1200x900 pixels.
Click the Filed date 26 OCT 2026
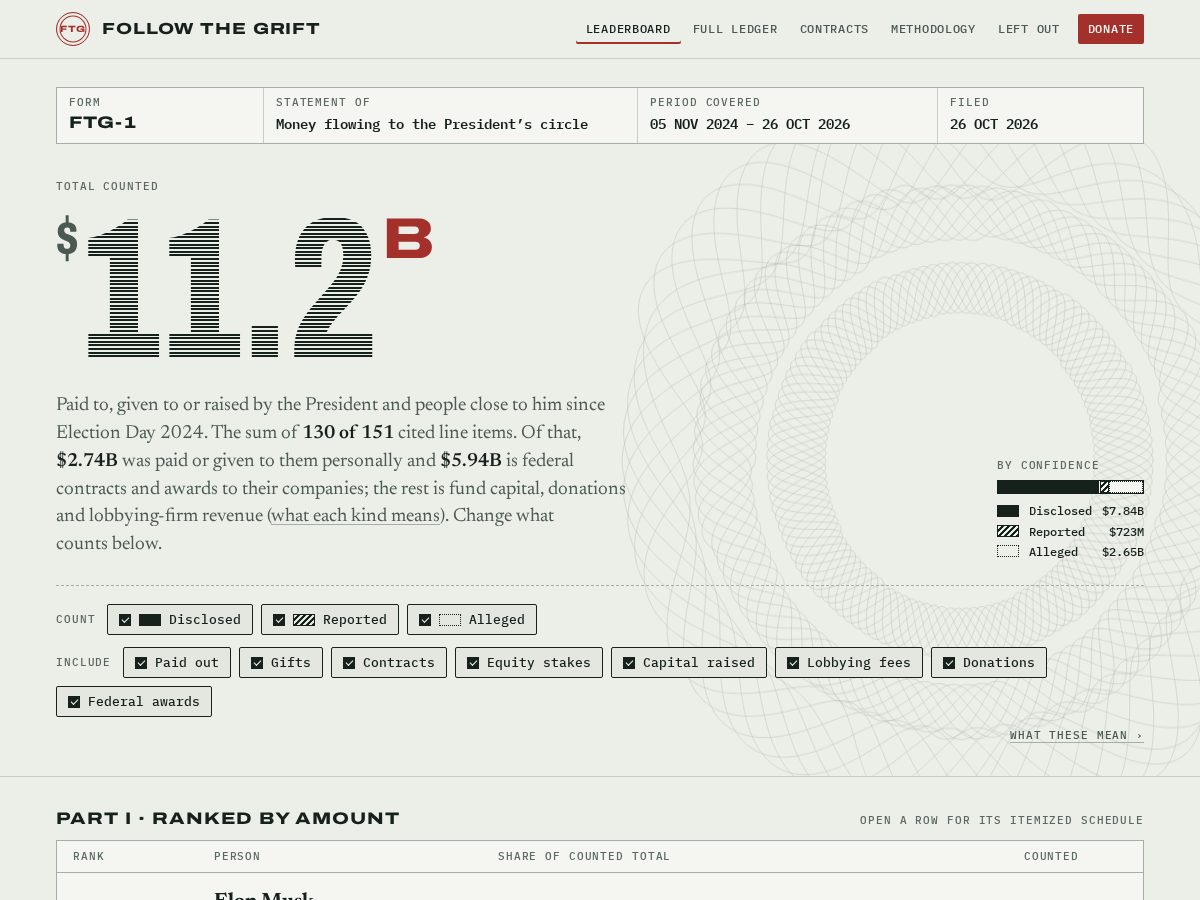(994, 125)
